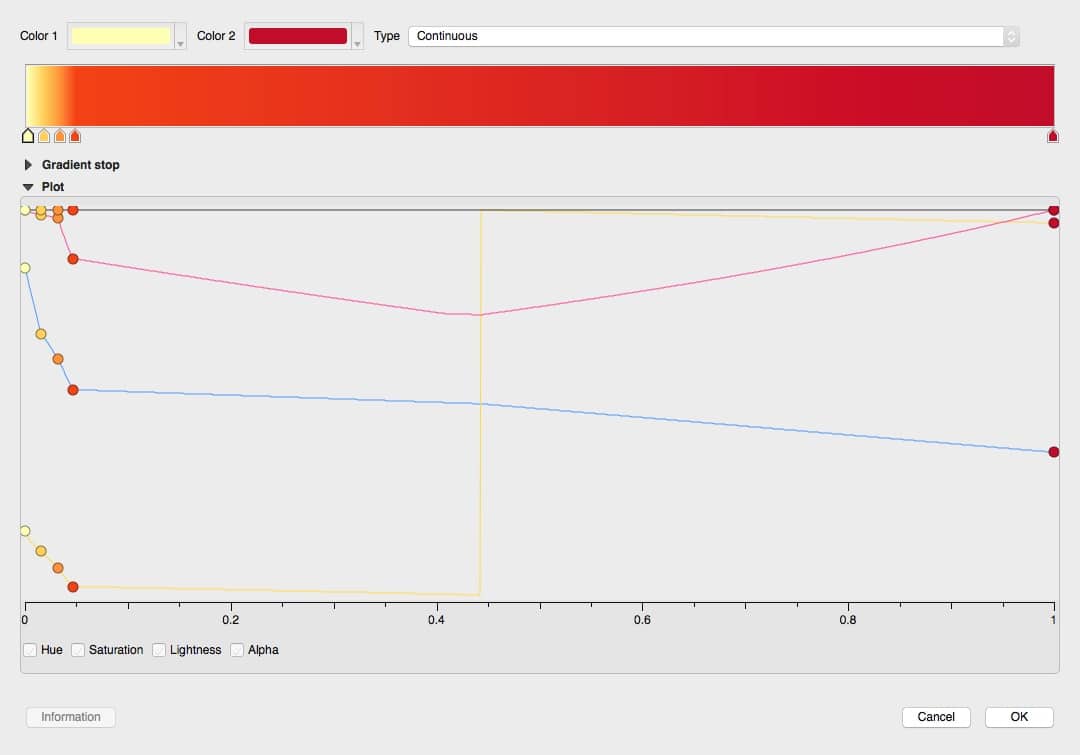This screenshot has width=1080, height=755.
Task: Select the red-orange point on the pink saturation curve
Action: pyautogui.click(x=73, y=259)
